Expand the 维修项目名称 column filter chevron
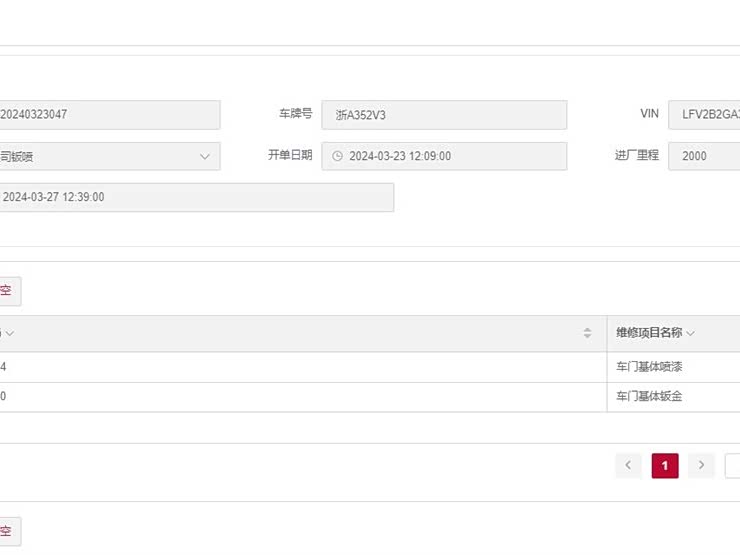 pyautogui.click(x=690, y=333)
